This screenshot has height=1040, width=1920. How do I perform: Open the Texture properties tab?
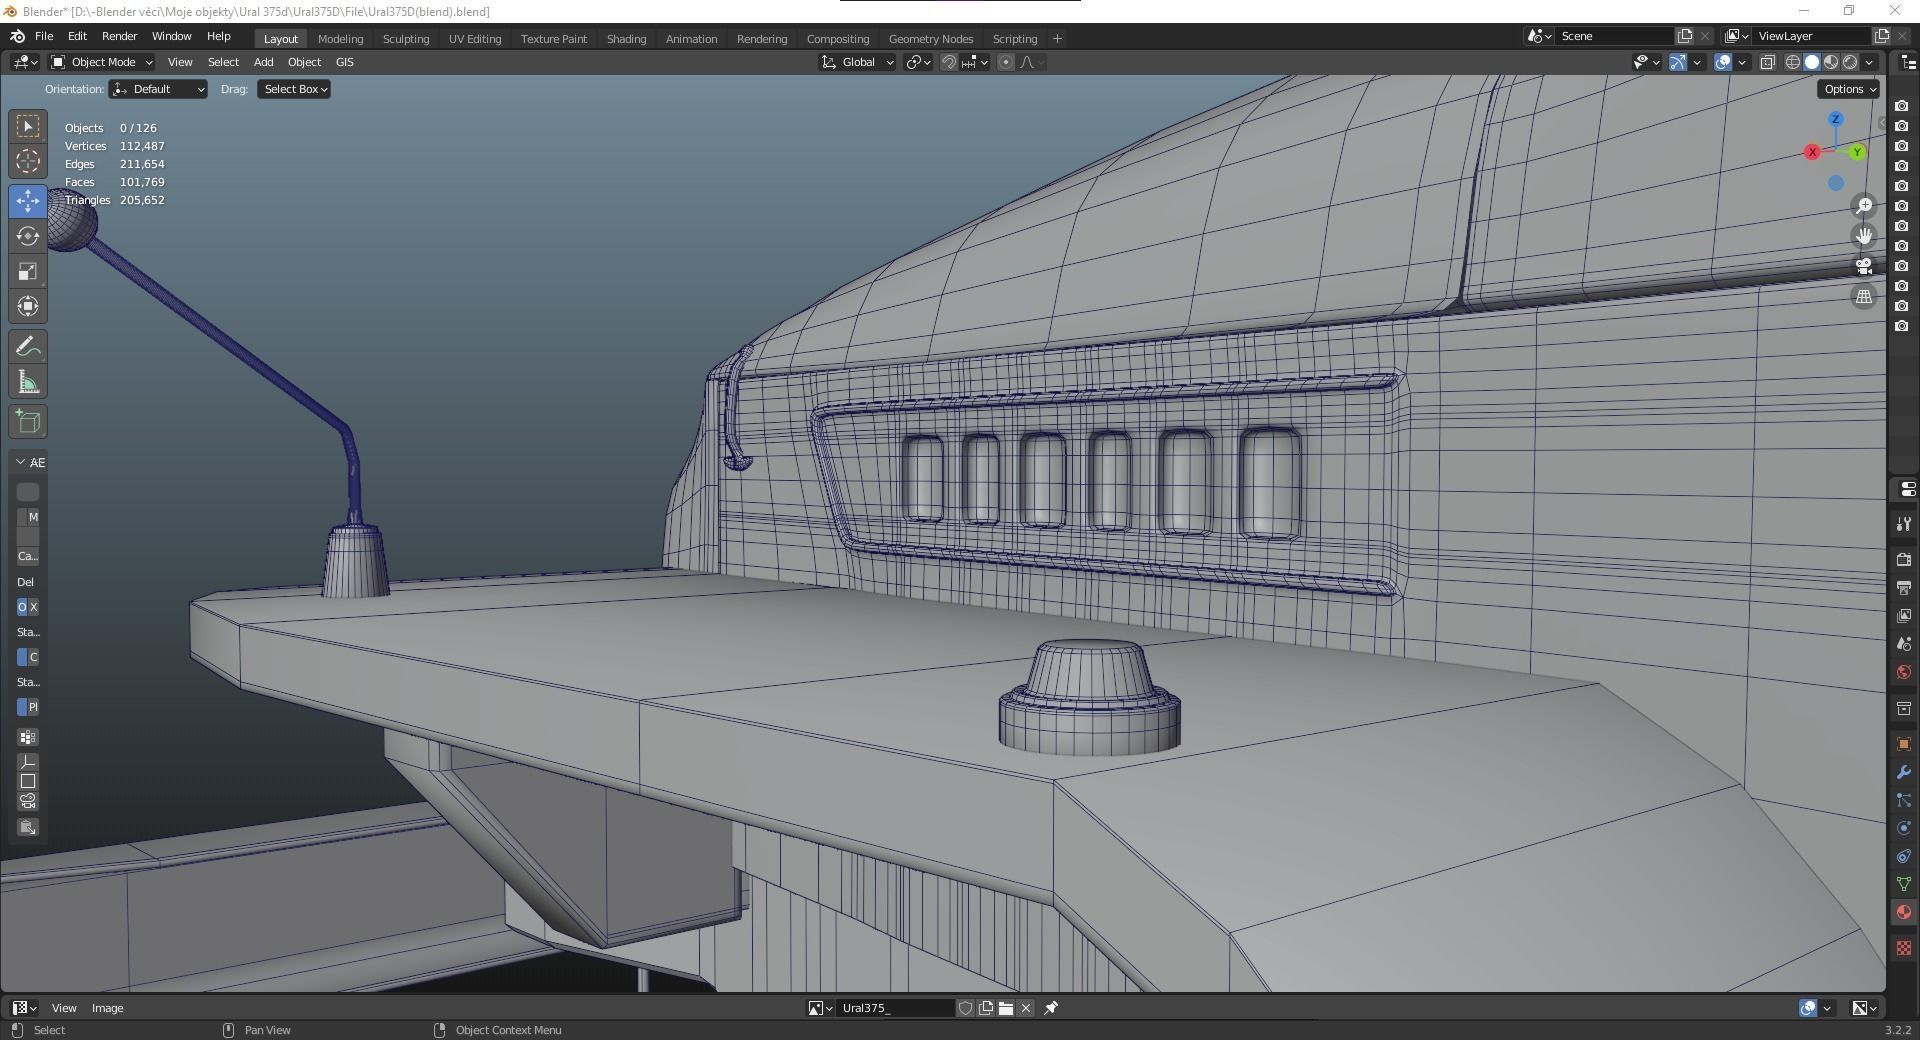coord(1904,947)
